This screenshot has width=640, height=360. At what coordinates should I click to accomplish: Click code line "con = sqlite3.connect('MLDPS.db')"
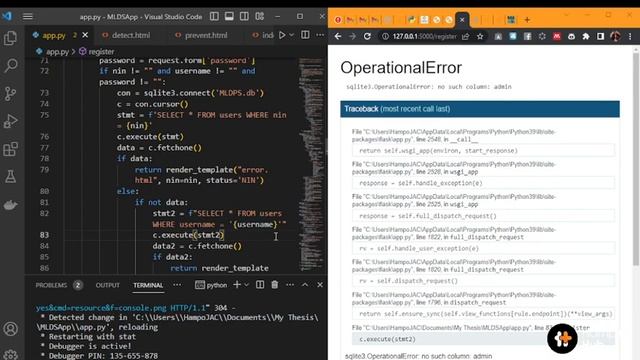pyautogui.click(x=190, y=93)
